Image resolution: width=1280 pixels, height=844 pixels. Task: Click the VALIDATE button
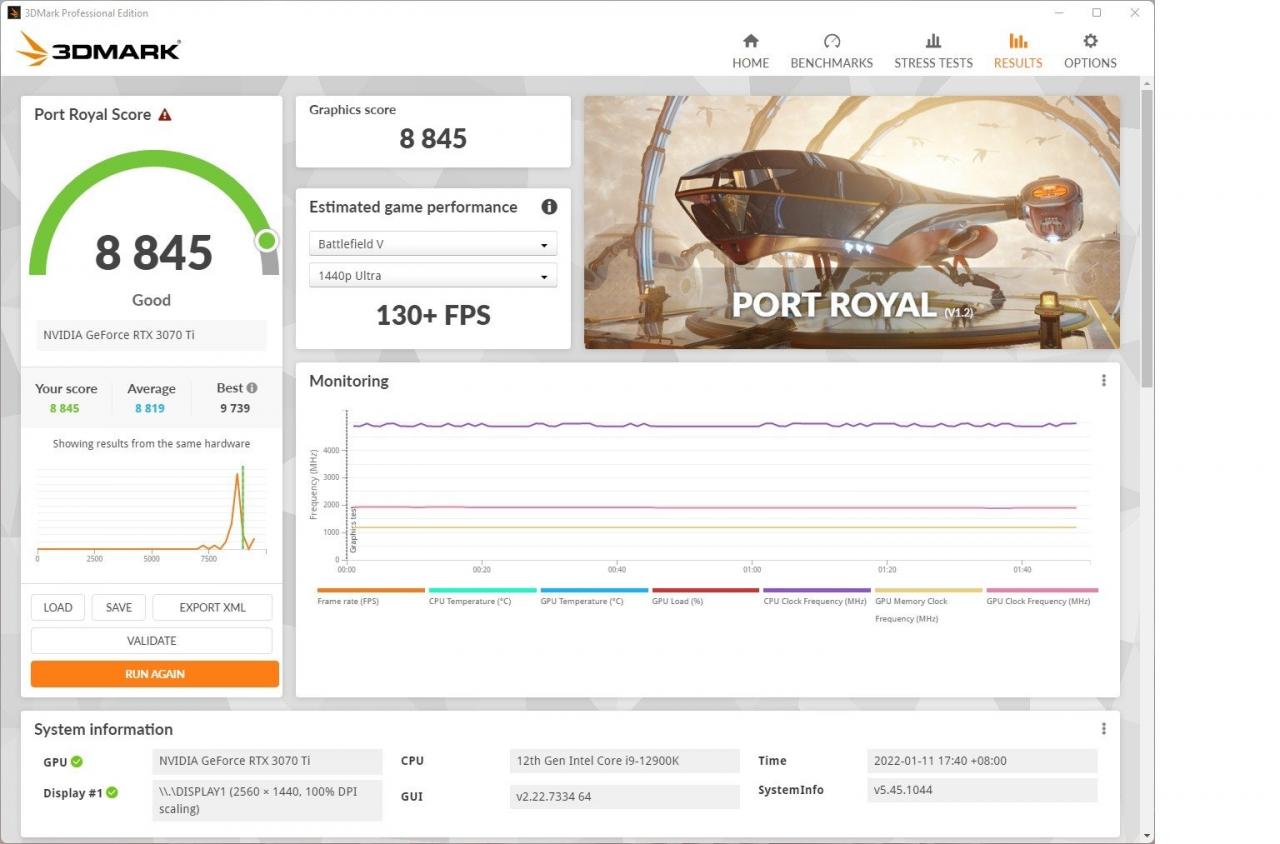point(151,641)
